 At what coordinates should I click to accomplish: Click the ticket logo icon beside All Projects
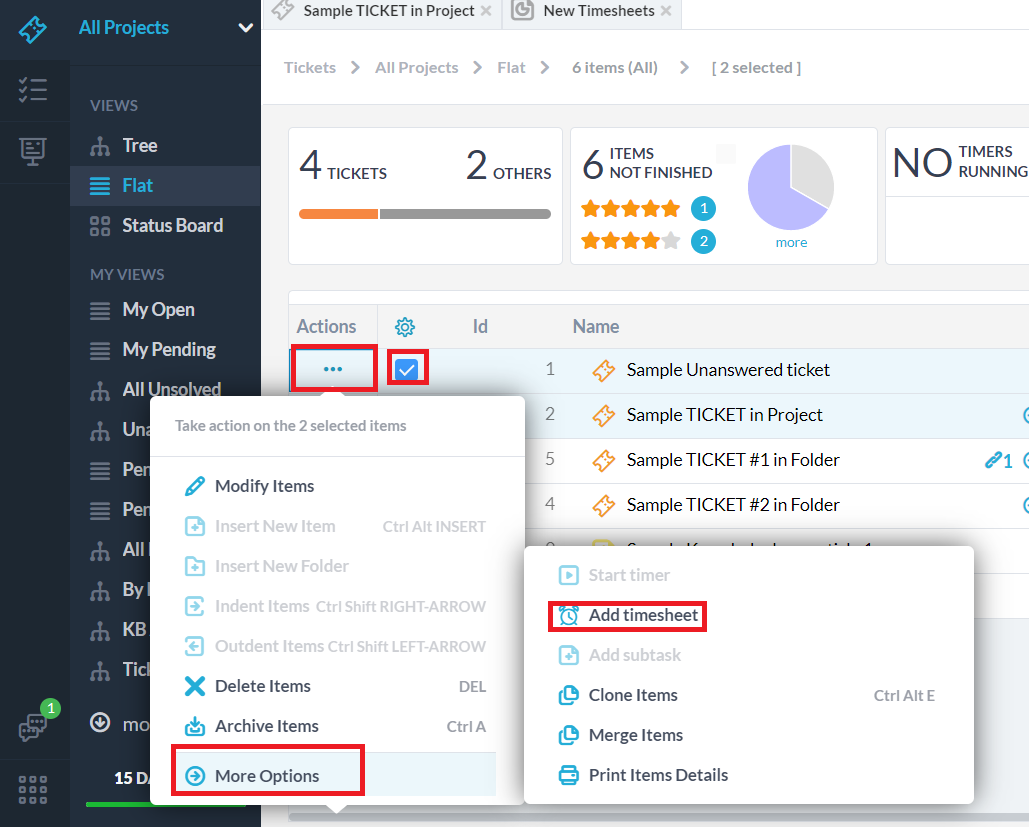click(x=32, y=29)
